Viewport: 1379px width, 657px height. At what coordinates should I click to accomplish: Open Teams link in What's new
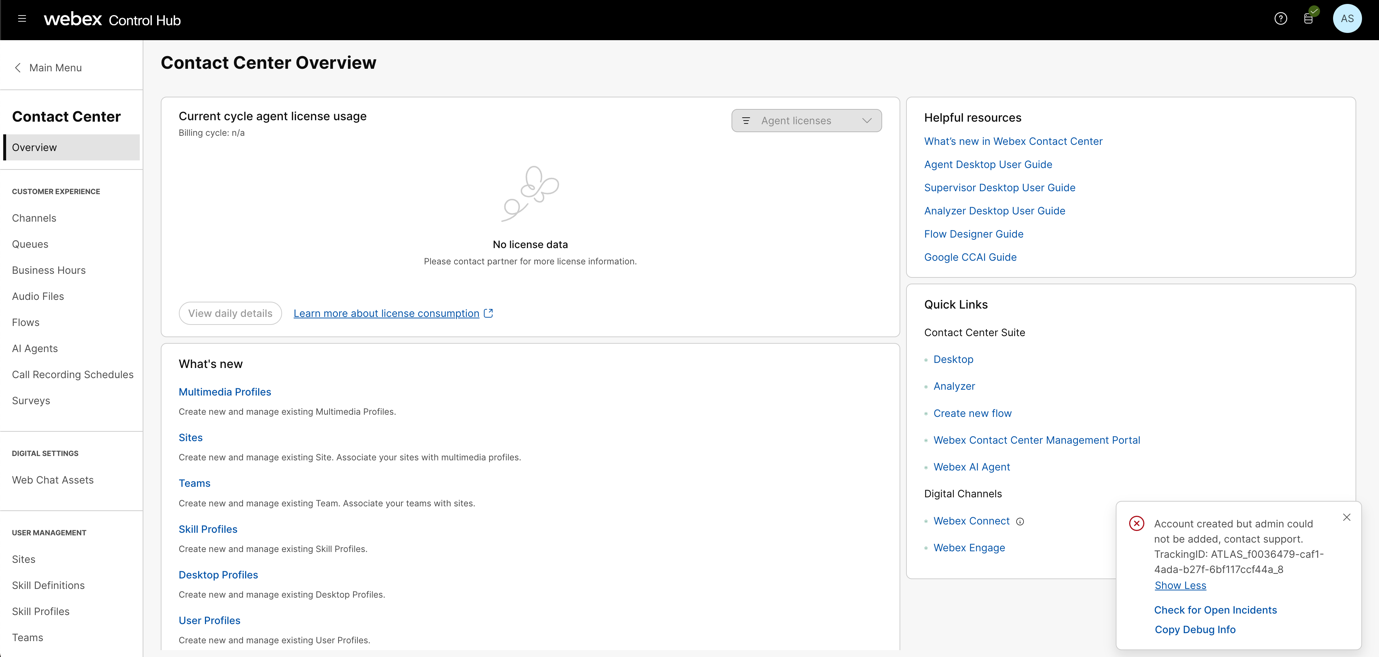(x=195, y=483)
